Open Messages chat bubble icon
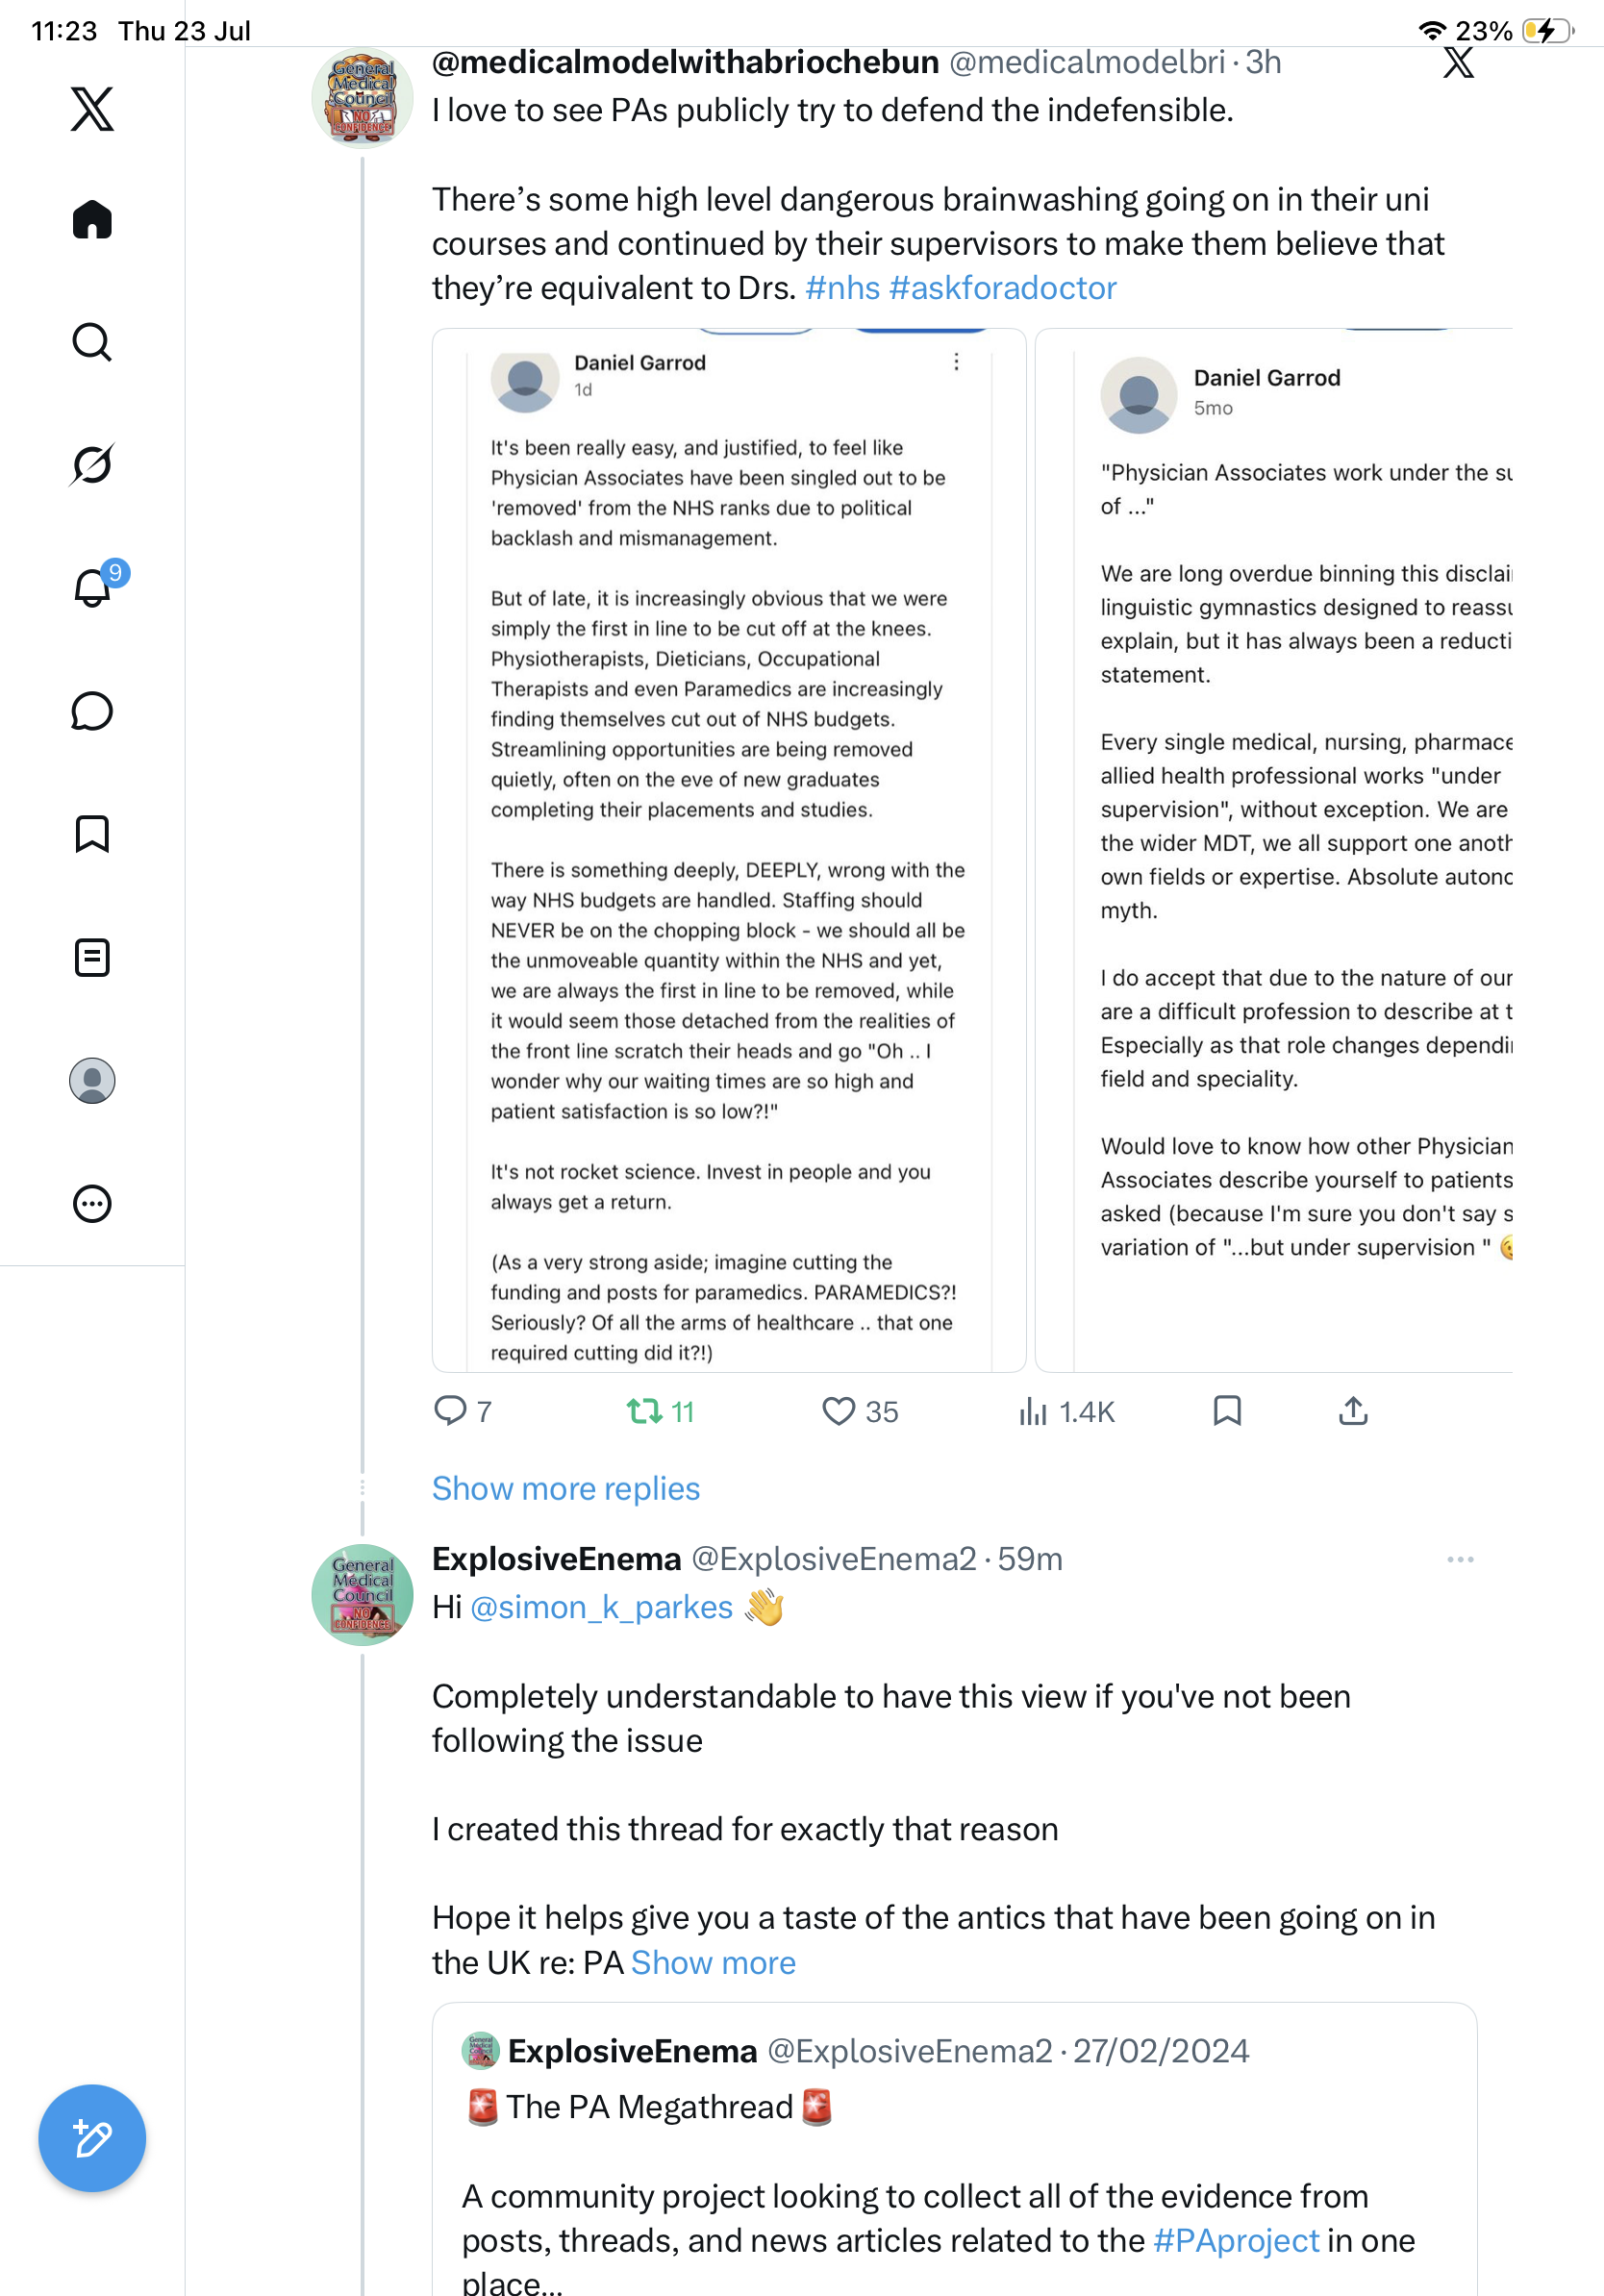This screenshot has height=2296, width=1604. (92, 711)
